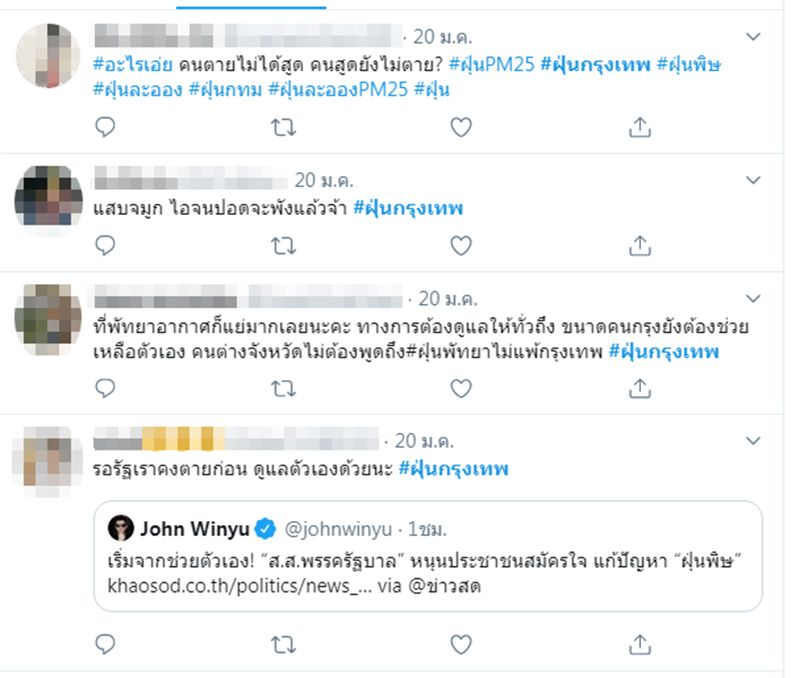Screen dimensions: 800x678
Task: Select the active tab with blue underline
Action: [x=251, y=5]
